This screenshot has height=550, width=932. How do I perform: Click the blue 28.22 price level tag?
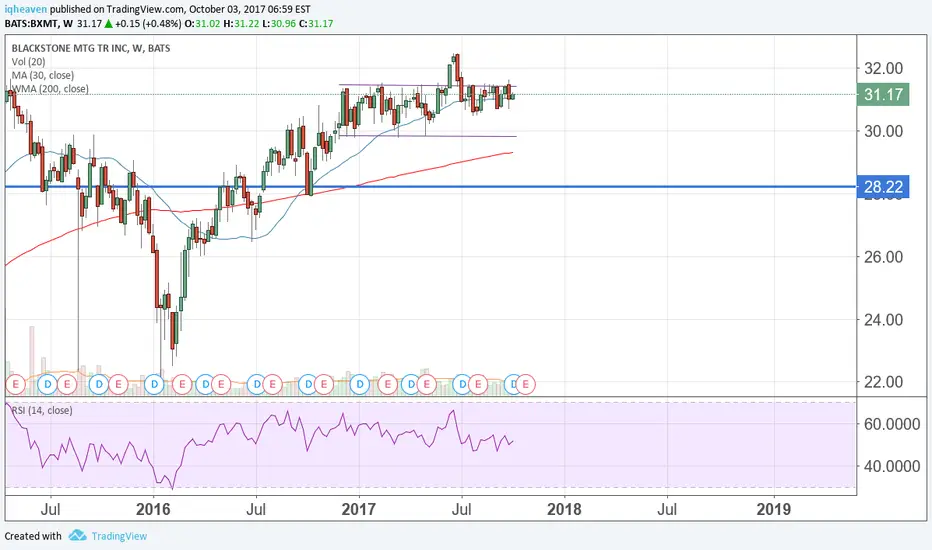coord(883,187)
